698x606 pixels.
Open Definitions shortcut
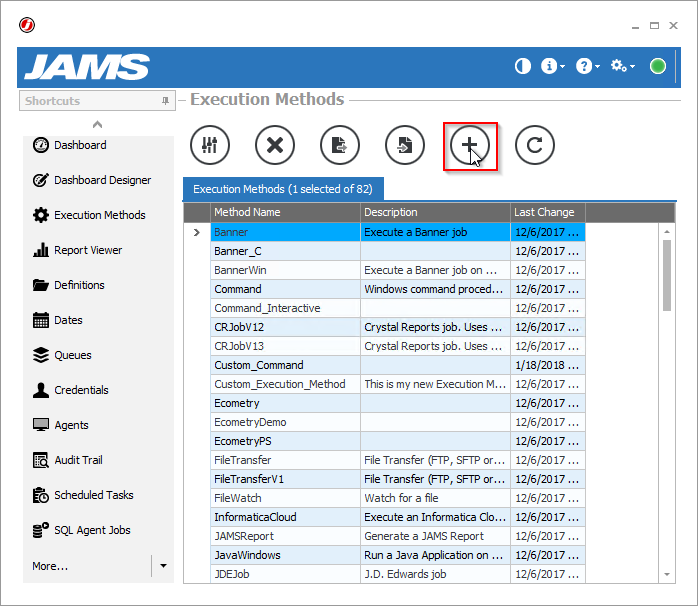[69, 285]
